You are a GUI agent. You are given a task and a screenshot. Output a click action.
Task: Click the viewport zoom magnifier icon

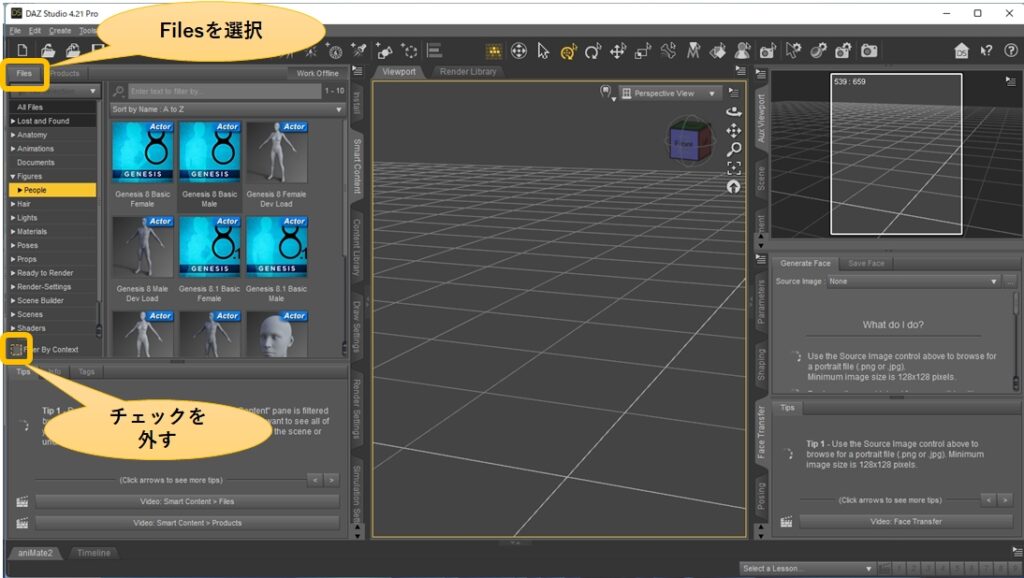(734, 149)
